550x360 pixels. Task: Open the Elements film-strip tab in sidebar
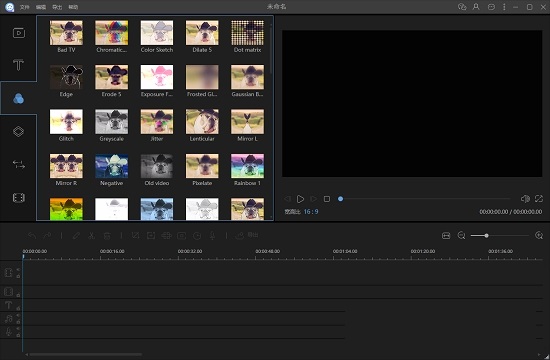tap(19, 198)
